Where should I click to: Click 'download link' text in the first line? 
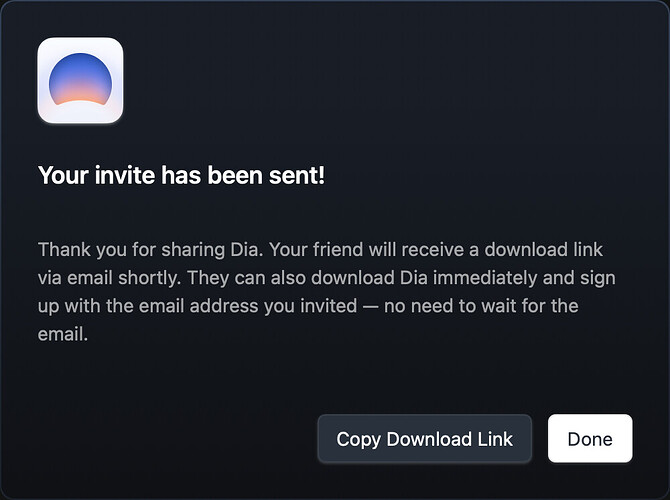[x=544, y=250]
